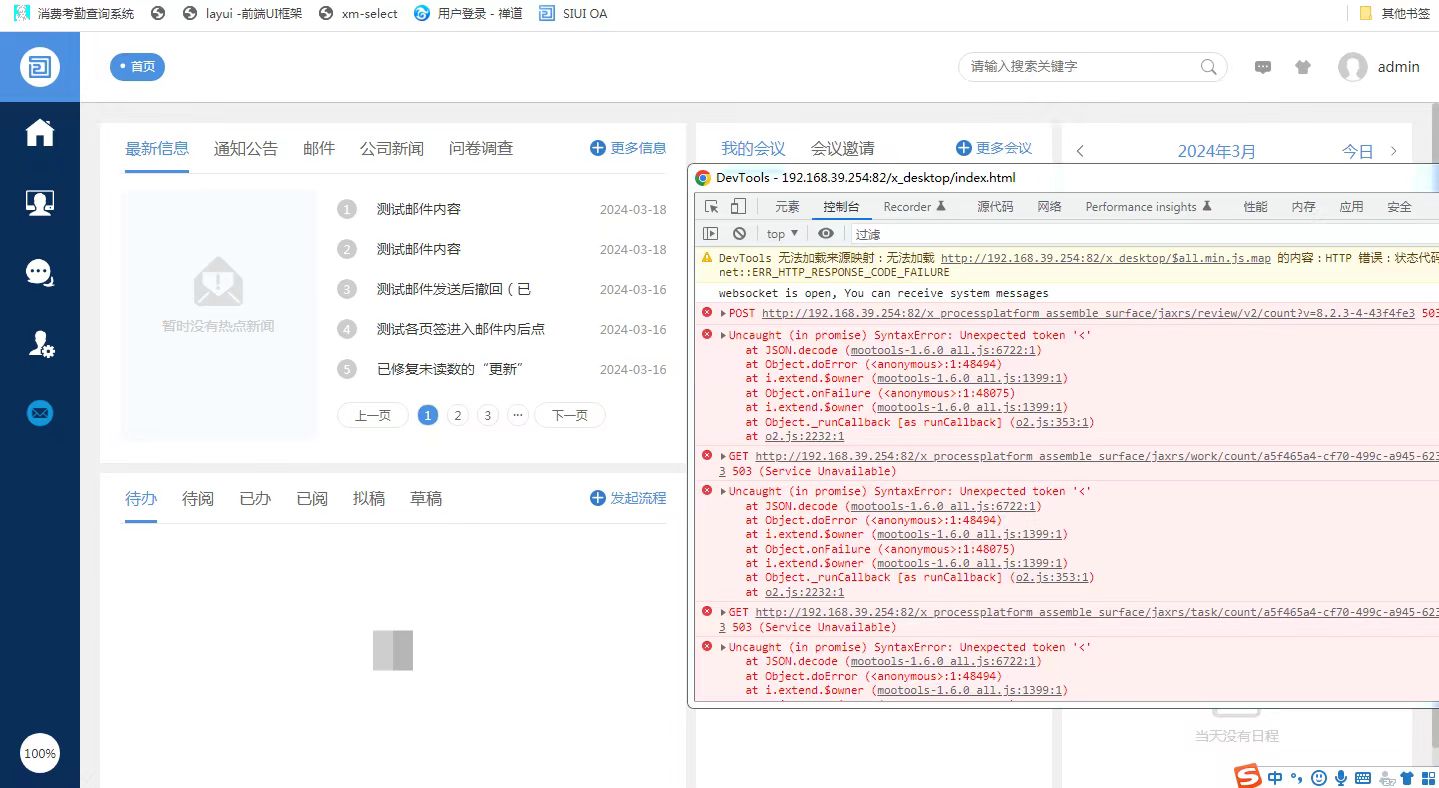Open the SIUI OA bookmark
Image resolution: width=1439 pixels, height=788 pixels.
573,14
